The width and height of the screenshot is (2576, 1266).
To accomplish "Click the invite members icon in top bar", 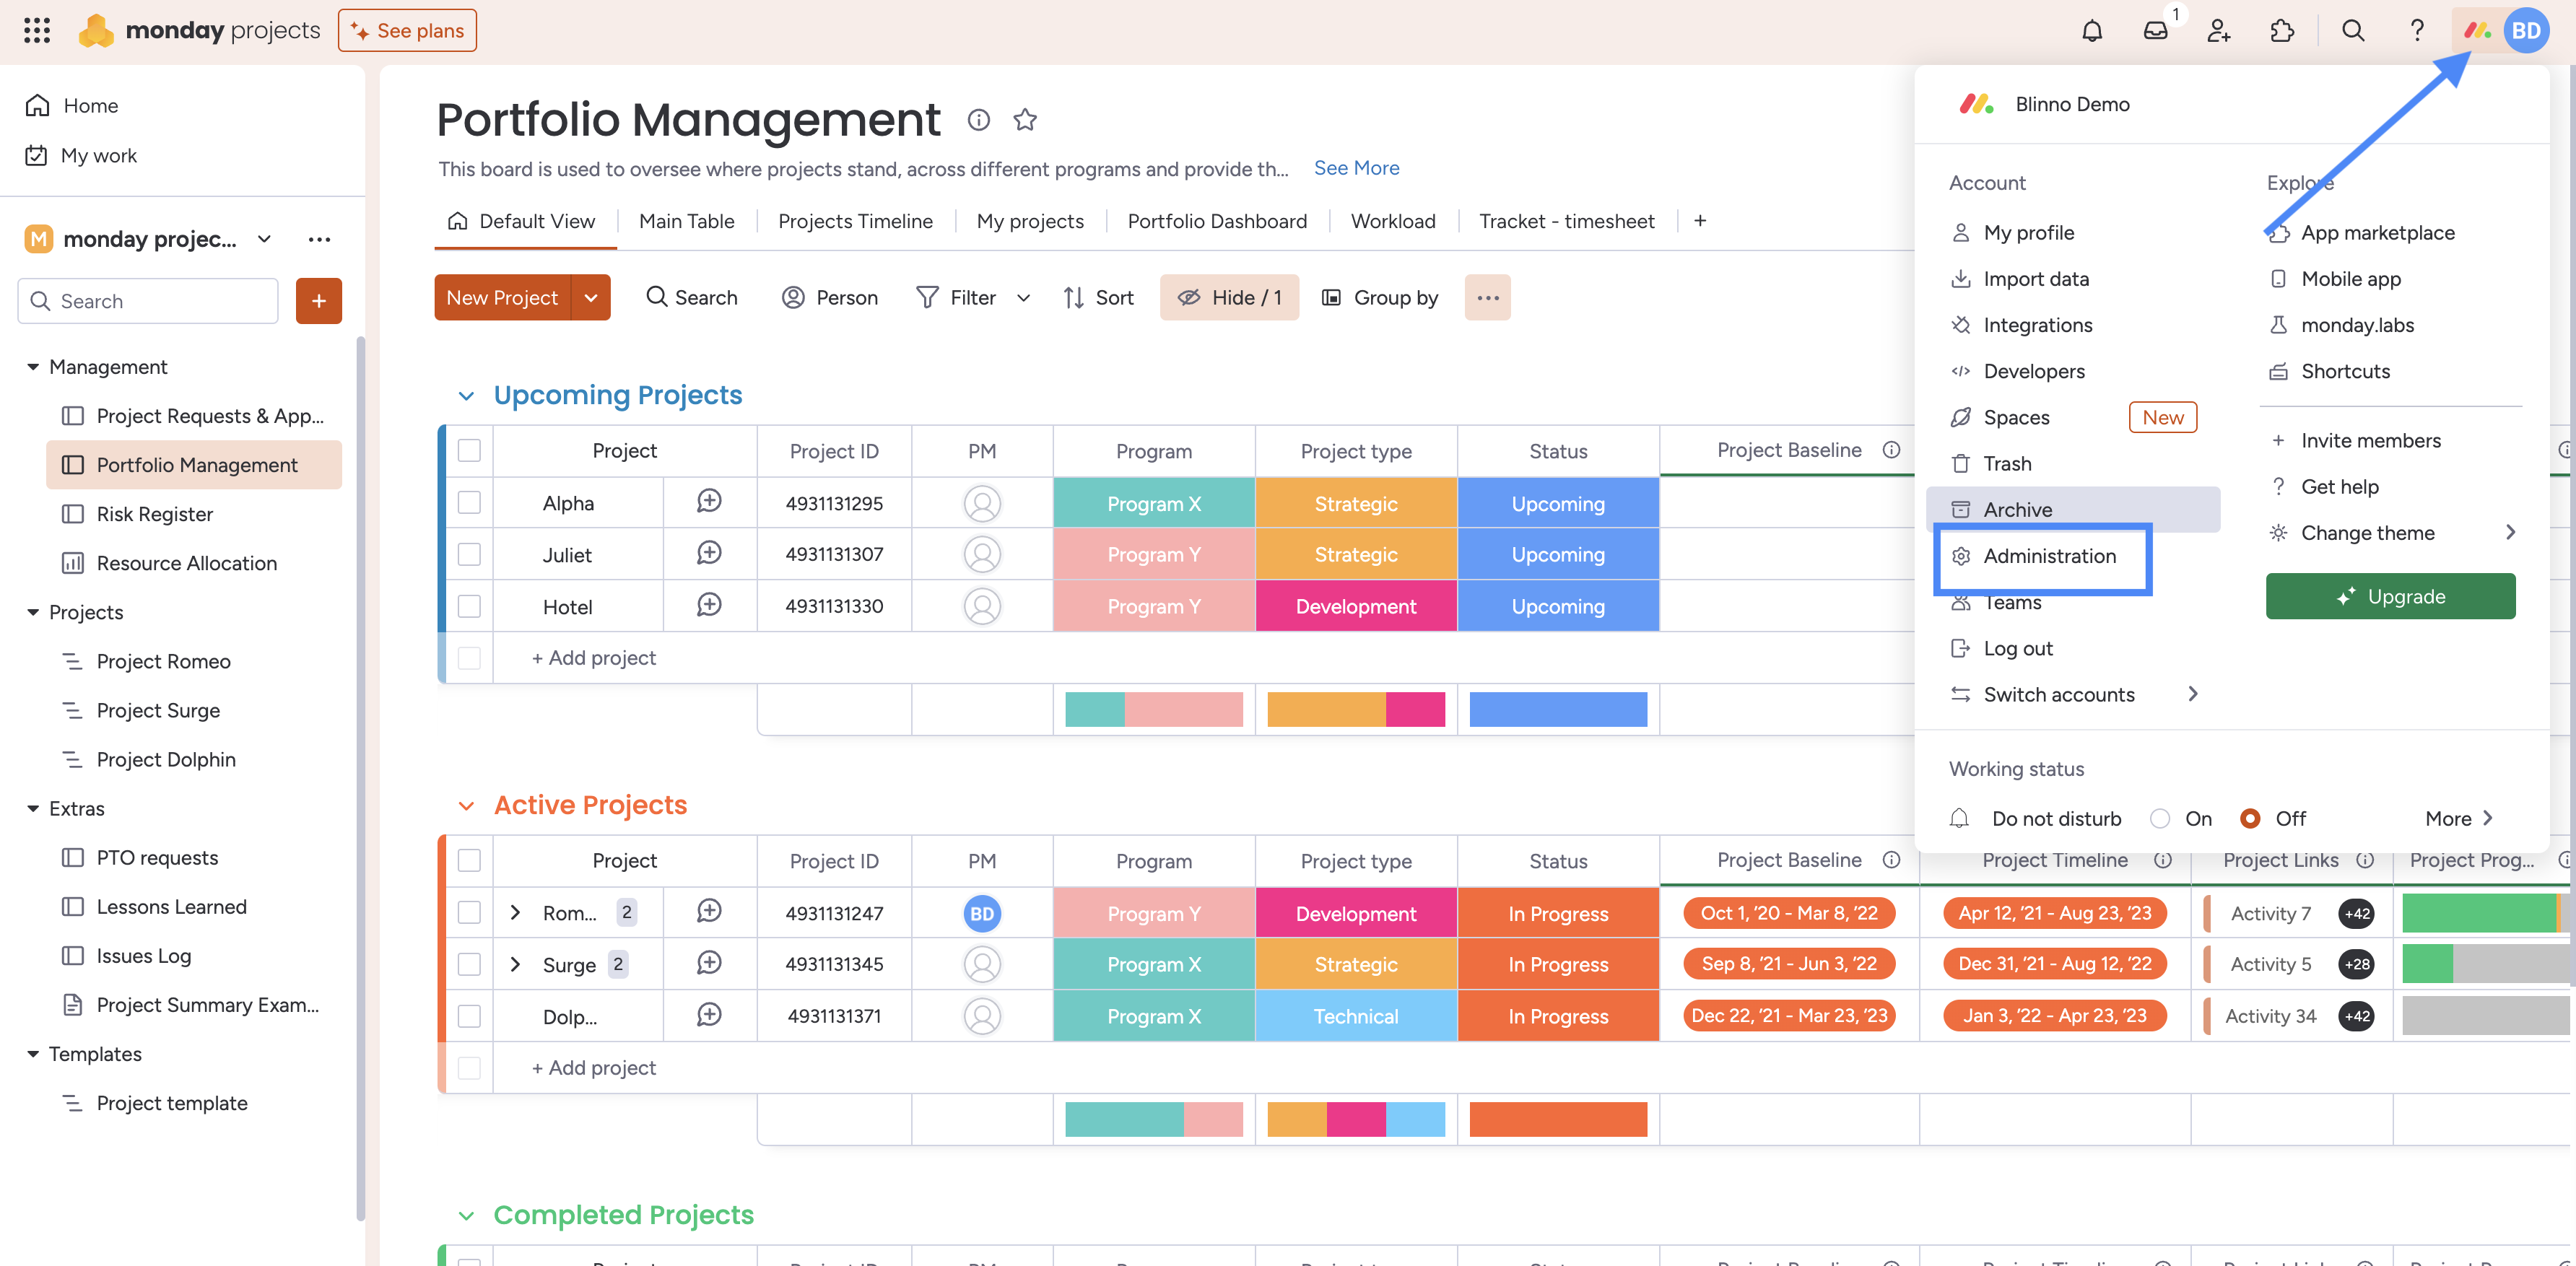I will point(2219,30).
